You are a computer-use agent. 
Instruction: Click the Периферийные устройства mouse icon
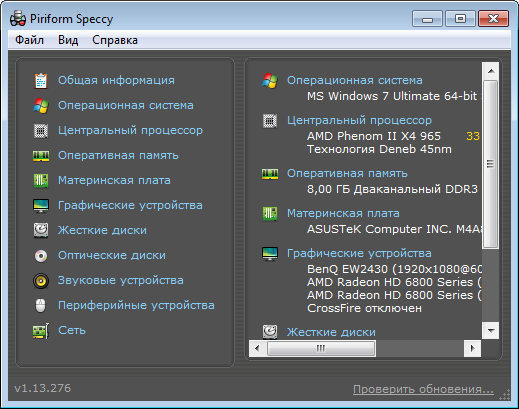[41, 305]
